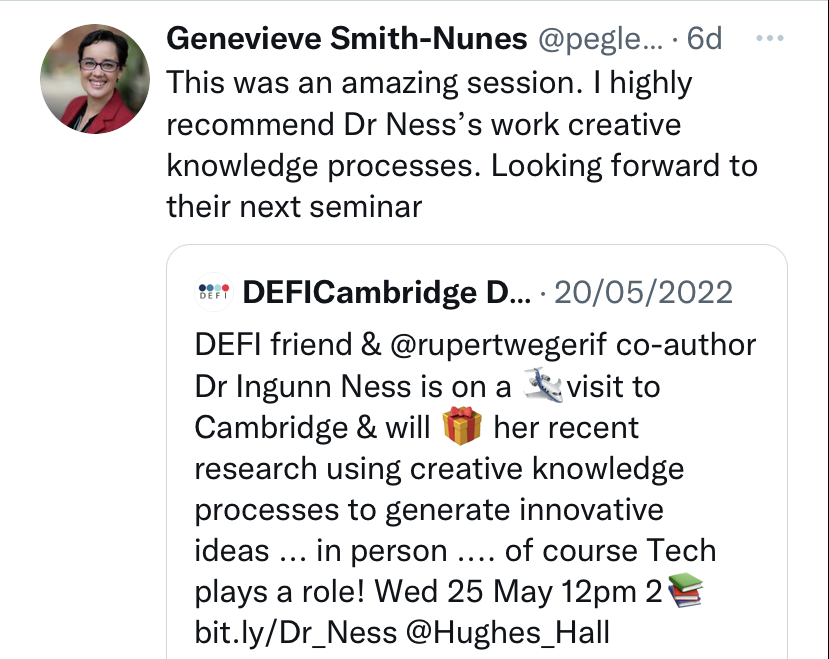Click the "recommend Dr Ness's work creative" line

click(424, 124)
